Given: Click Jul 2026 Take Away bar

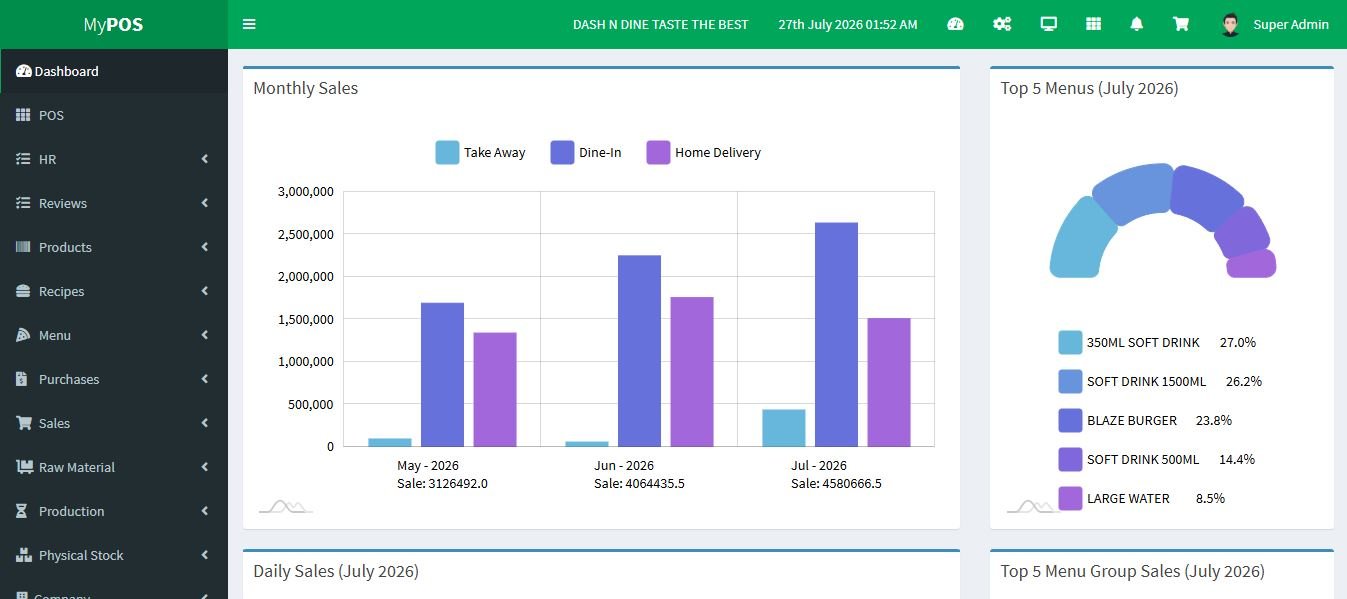Looking at the screenshot, I should click(784, 428).
